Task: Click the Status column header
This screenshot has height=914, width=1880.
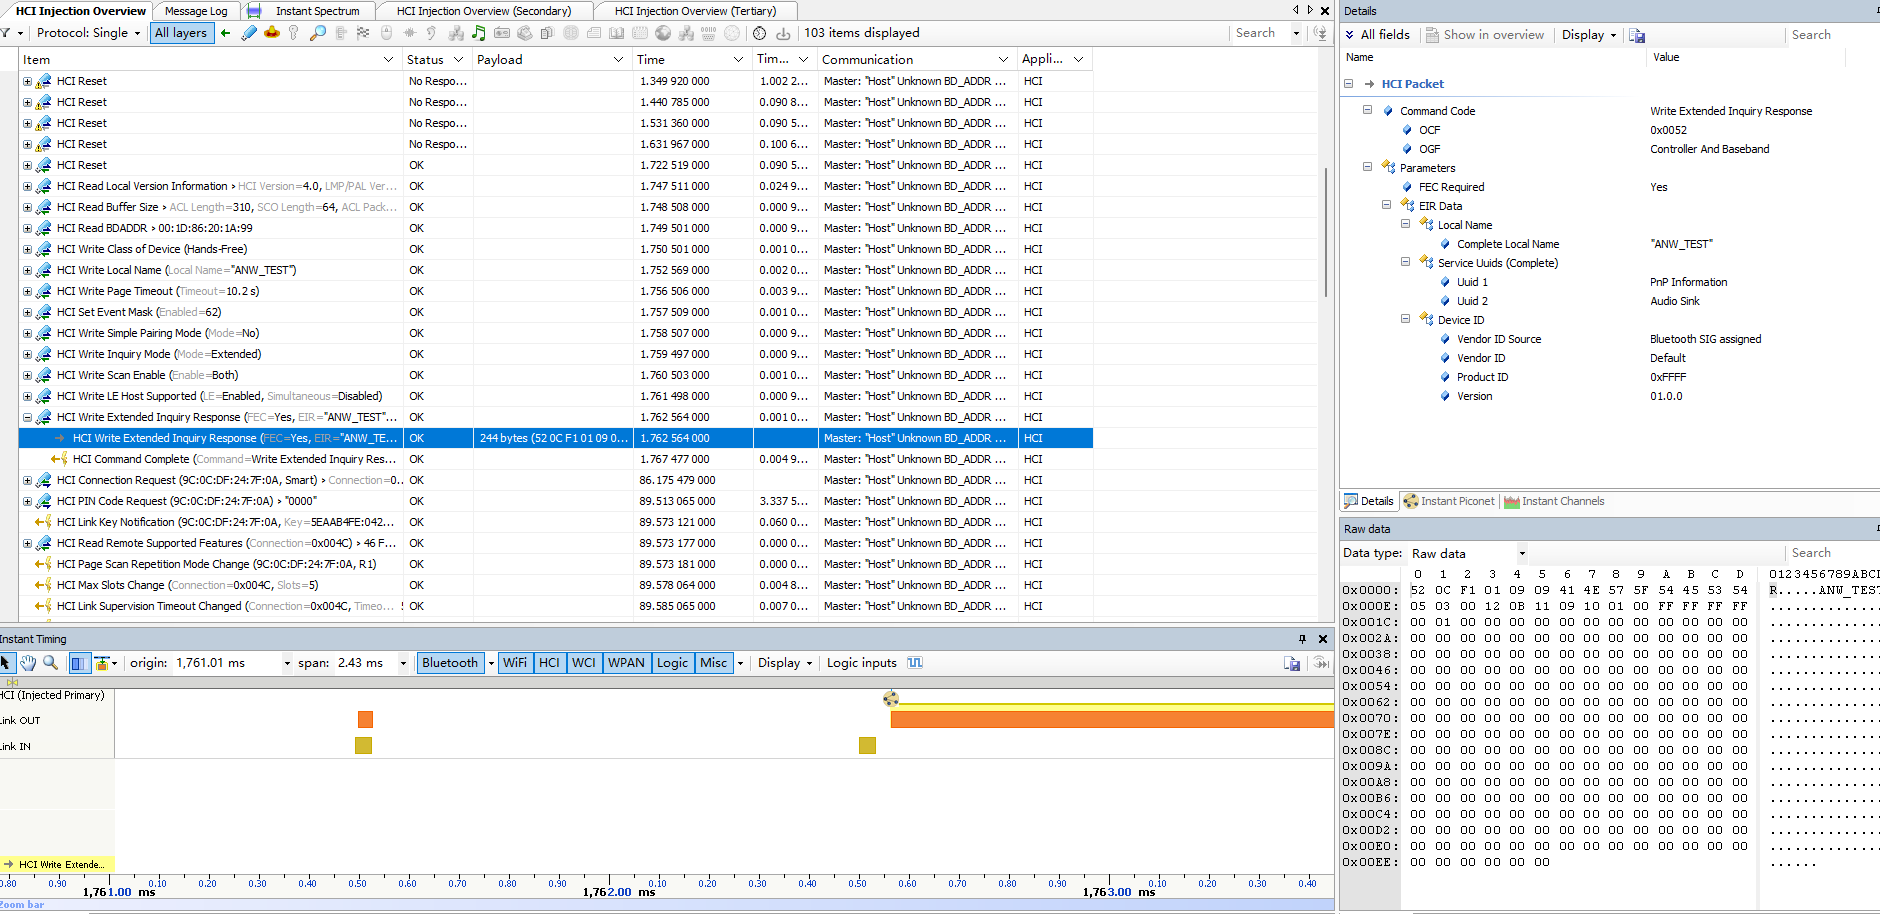Action: [x=436, y=60]
